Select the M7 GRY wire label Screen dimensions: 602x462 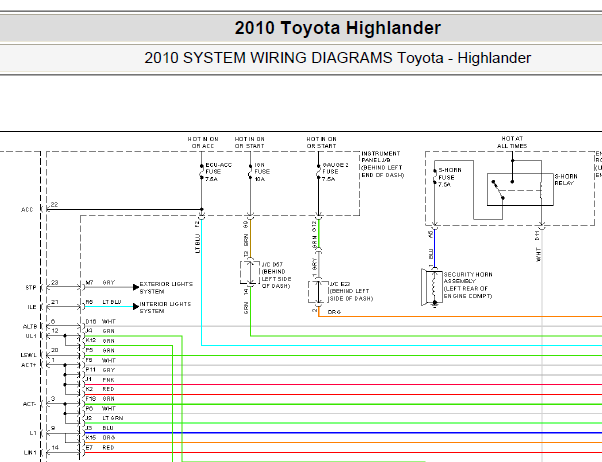(100, 283)
